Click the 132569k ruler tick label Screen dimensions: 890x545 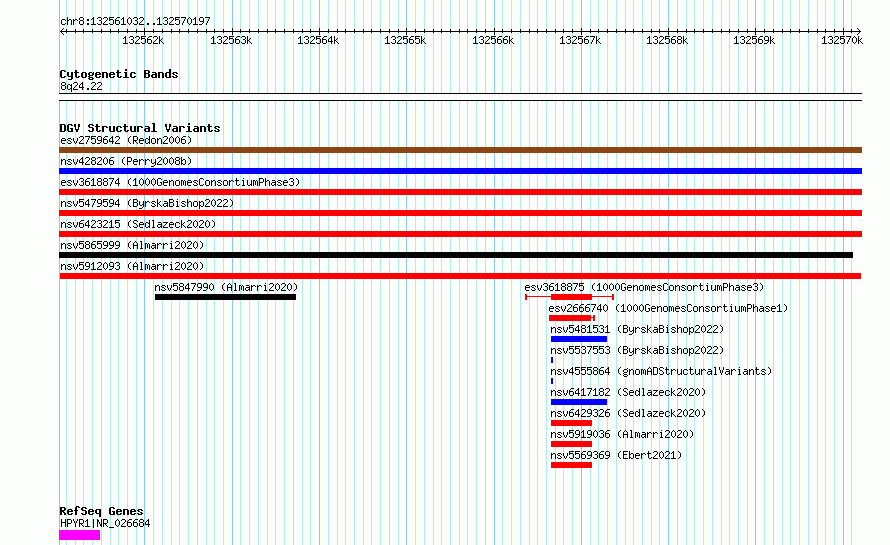[x=754, y=40]
